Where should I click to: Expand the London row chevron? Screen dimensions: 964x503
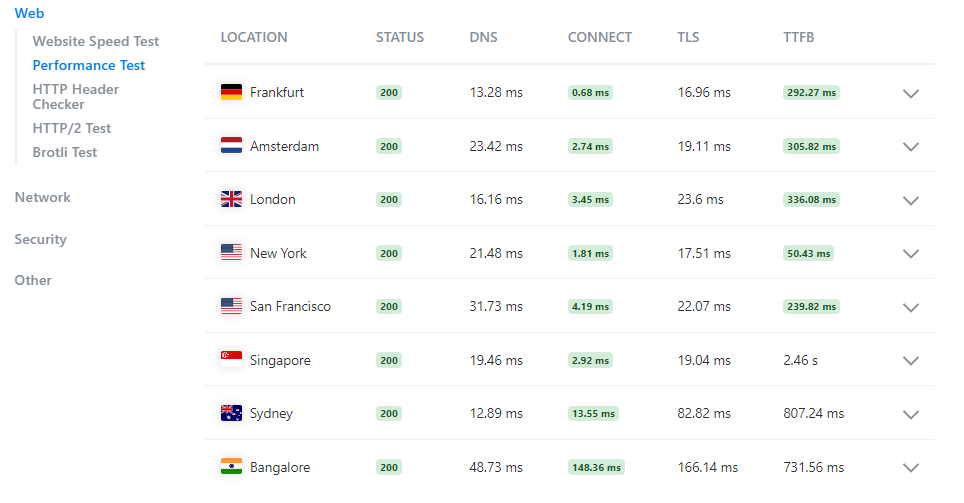[x=910, y=200]
